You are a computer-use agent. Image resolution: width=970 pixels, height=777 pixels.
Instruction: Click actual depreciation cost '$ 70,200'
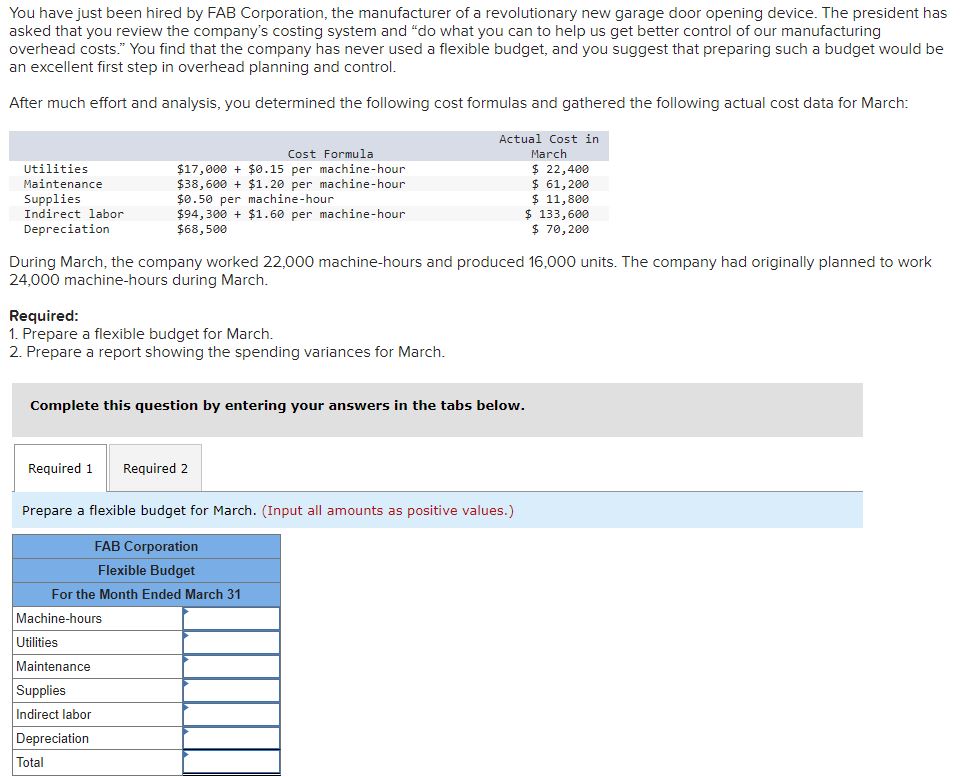[x=560, y=229]
